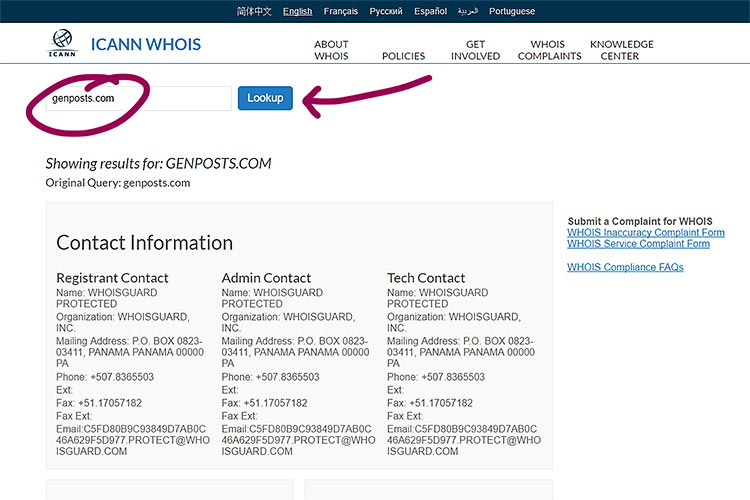Open the Knowledge Center menu

click(x=621, y=50)
